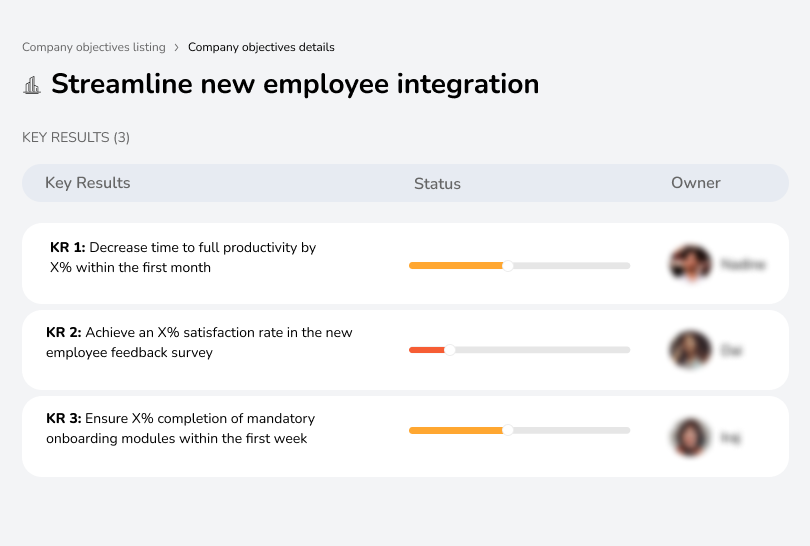Click the company building icon by the title

[32, 85]
